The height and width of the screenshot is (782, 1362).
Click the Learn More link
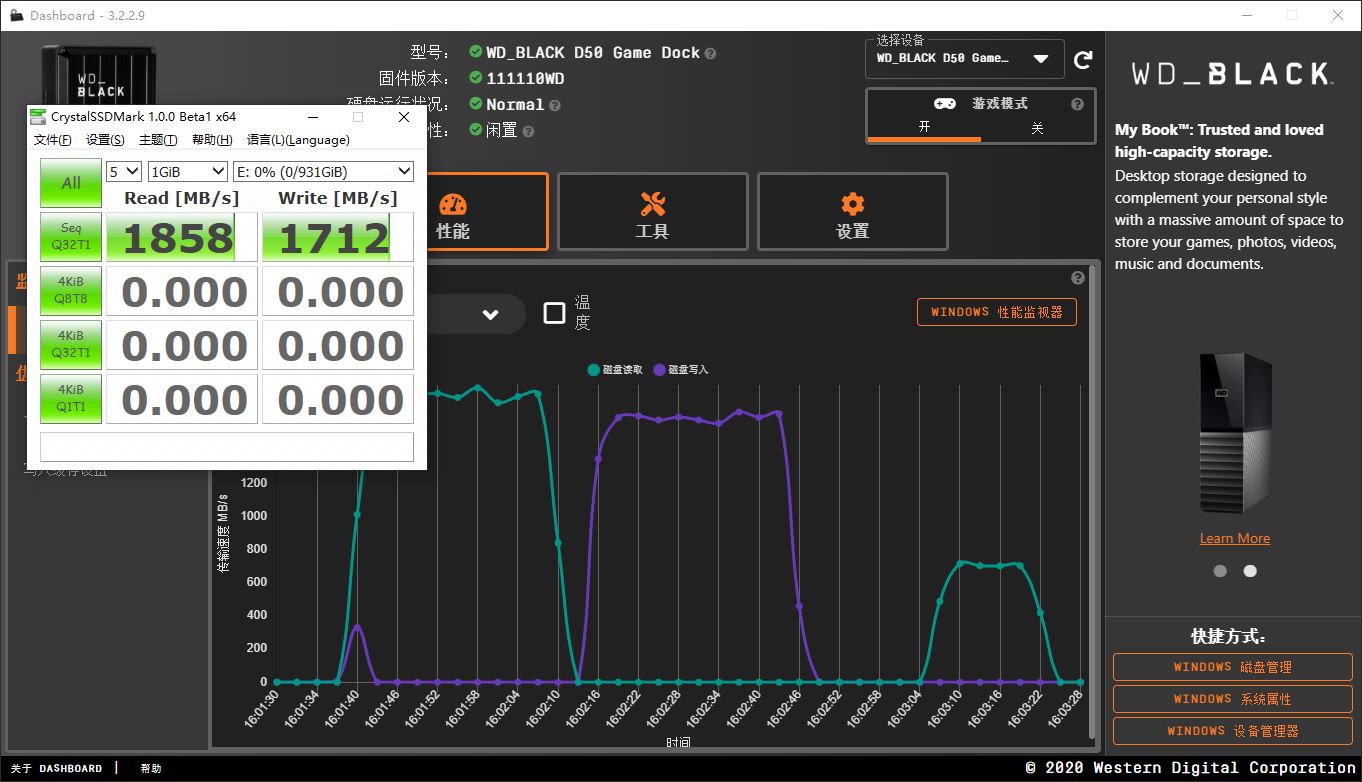[x=1235, y=538]
